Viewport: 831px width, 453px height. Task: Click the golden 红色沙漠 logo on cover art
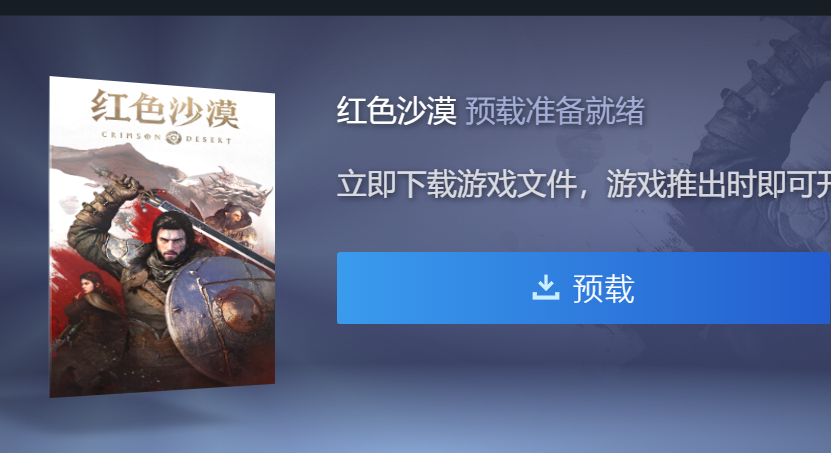(x=165, y=109)
